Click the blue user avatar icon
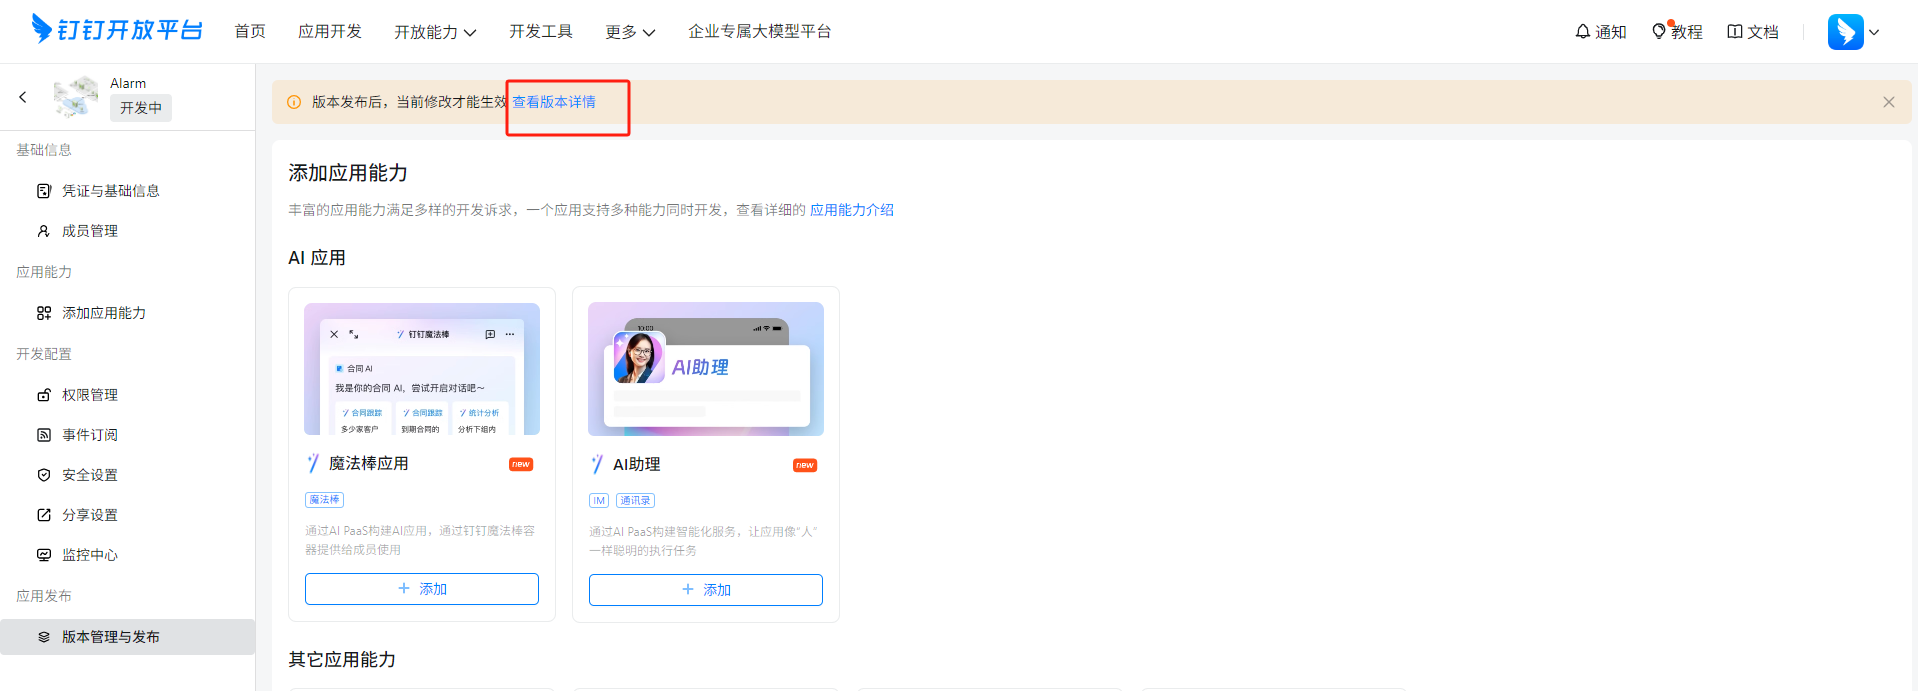Viewport: 1918px width, 691px height. click(x=1845, y=32)
